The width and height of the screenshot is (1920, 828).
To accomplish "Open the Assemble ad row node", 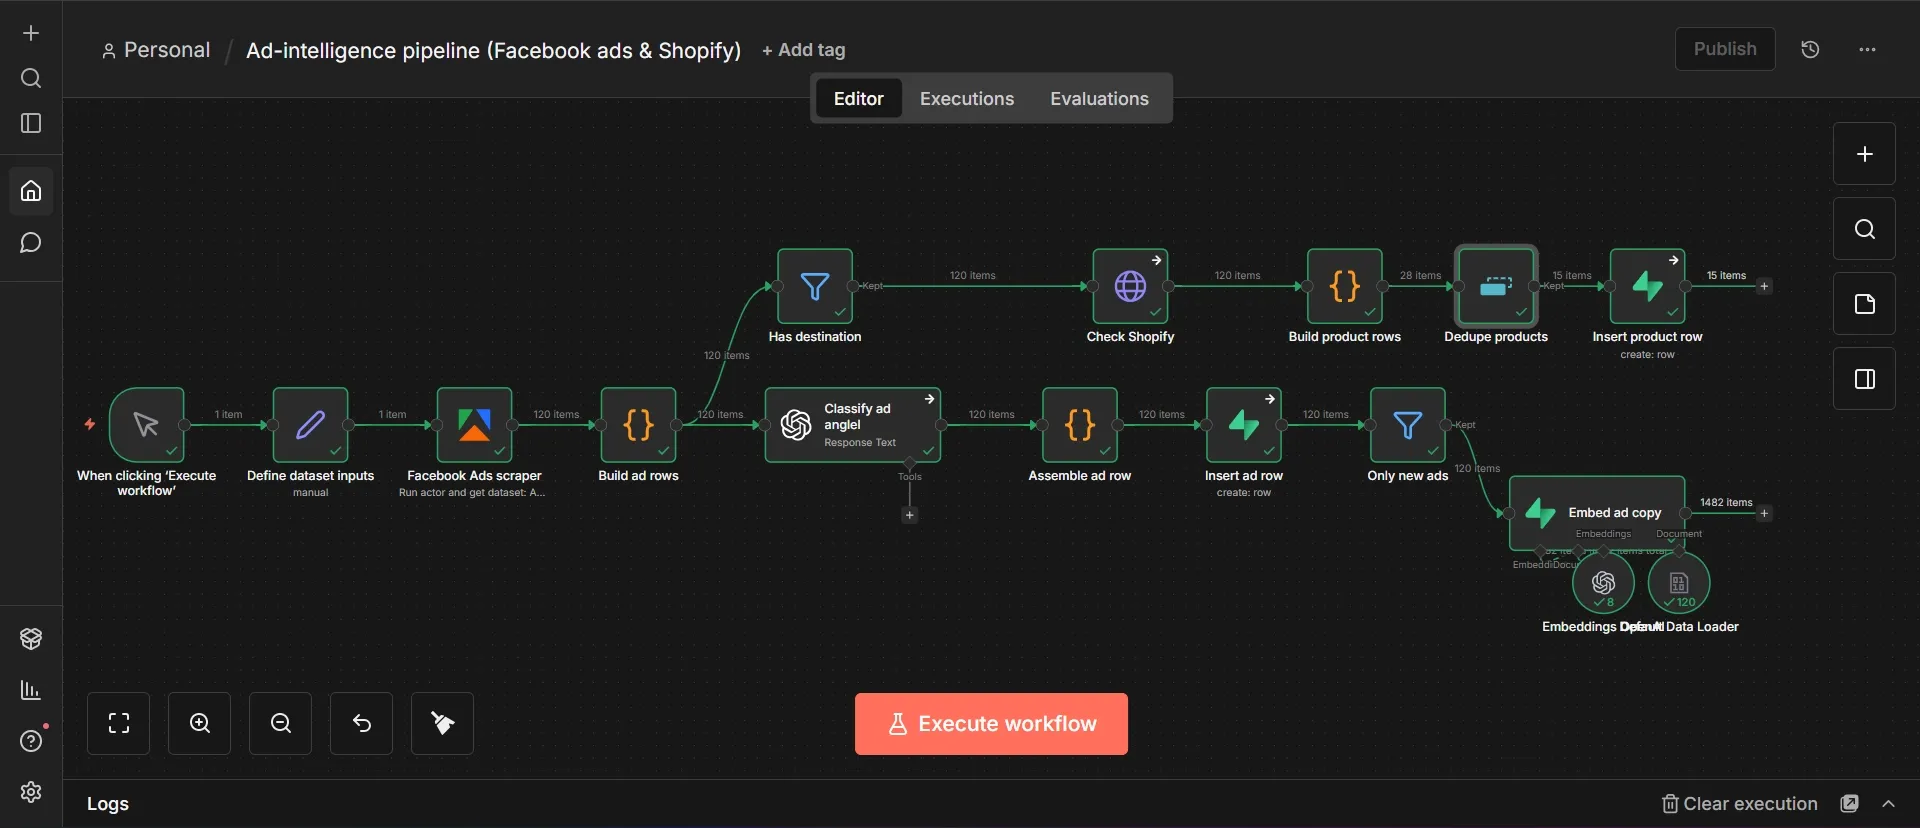I will coord(1080,425).
